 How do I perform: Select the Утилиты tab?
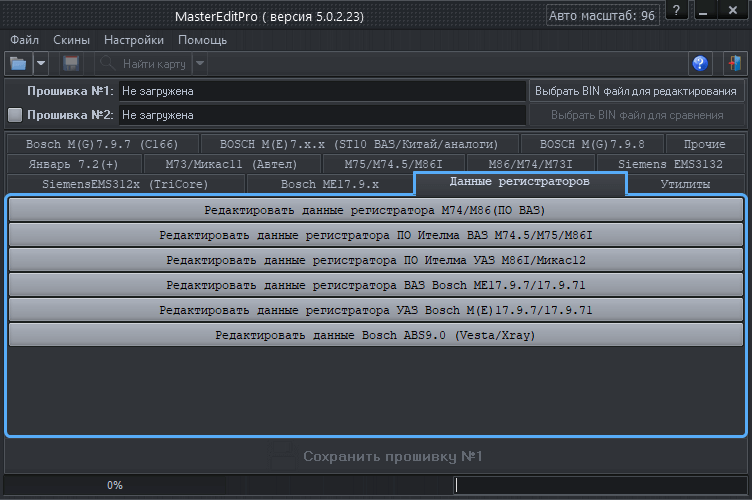click(x=685, y=184)
